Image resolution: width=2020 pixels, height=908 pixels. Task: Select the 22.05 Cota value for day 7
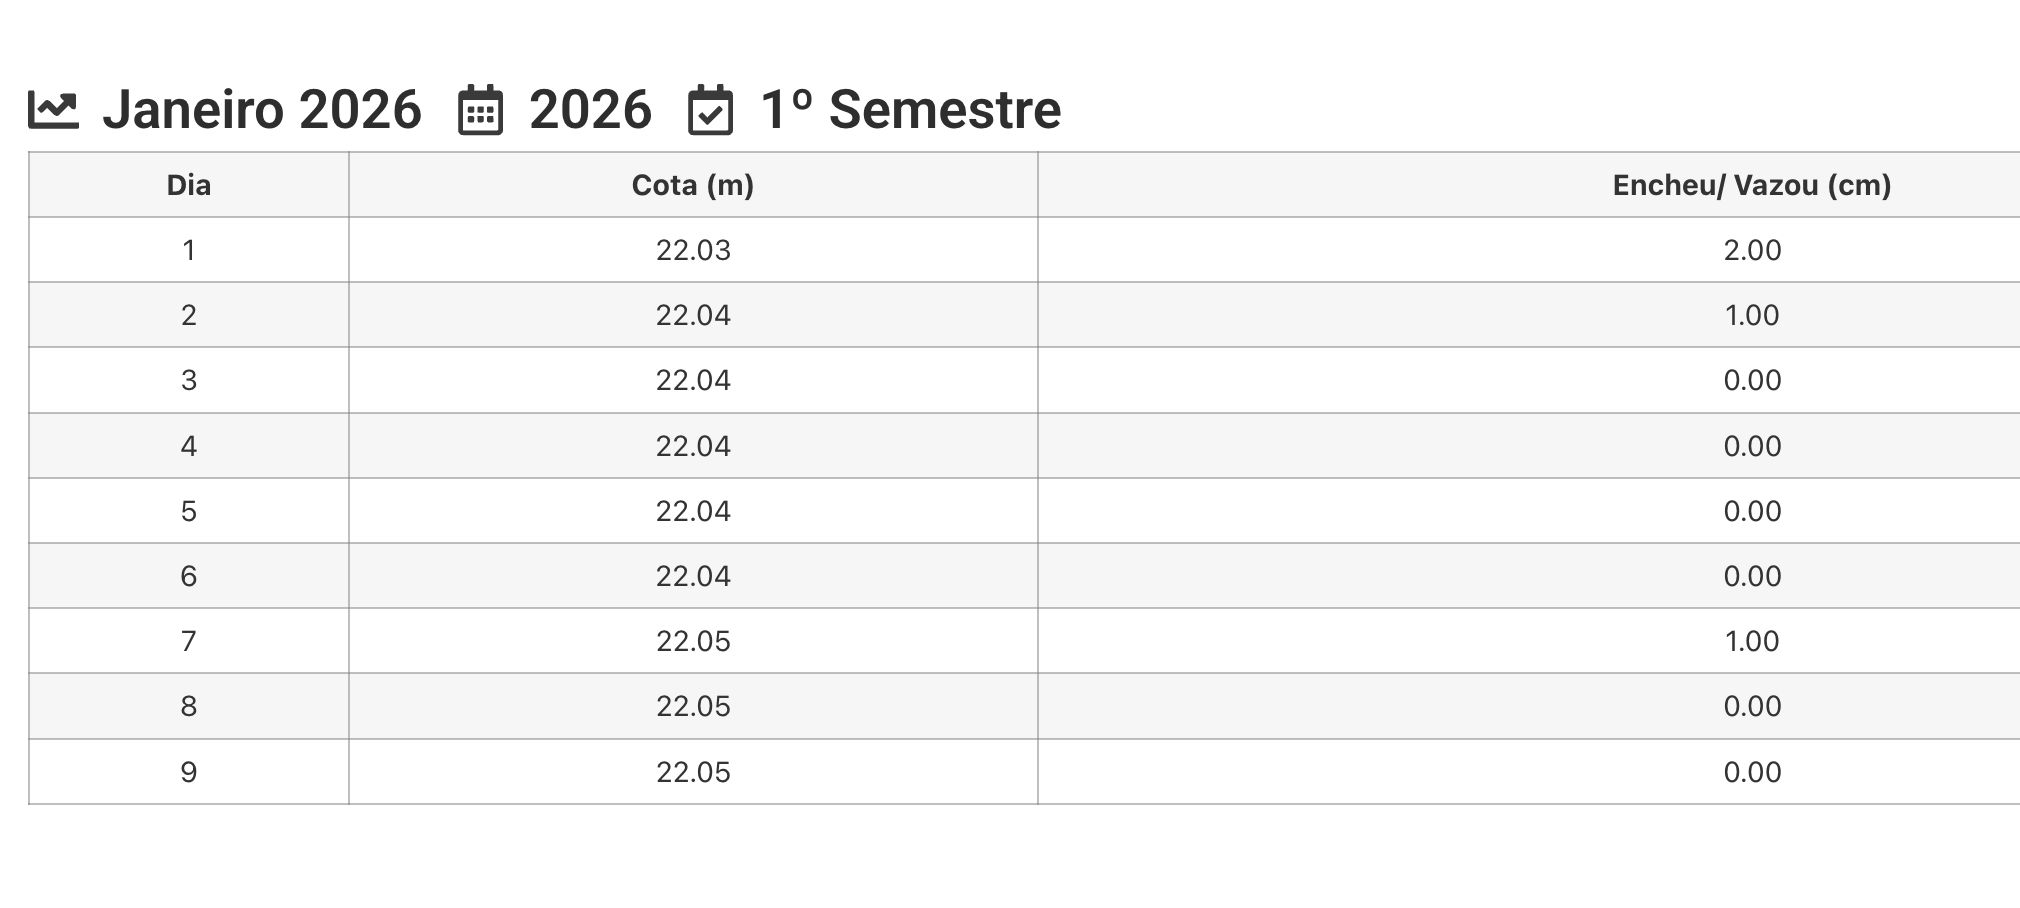tap(693, 641)
